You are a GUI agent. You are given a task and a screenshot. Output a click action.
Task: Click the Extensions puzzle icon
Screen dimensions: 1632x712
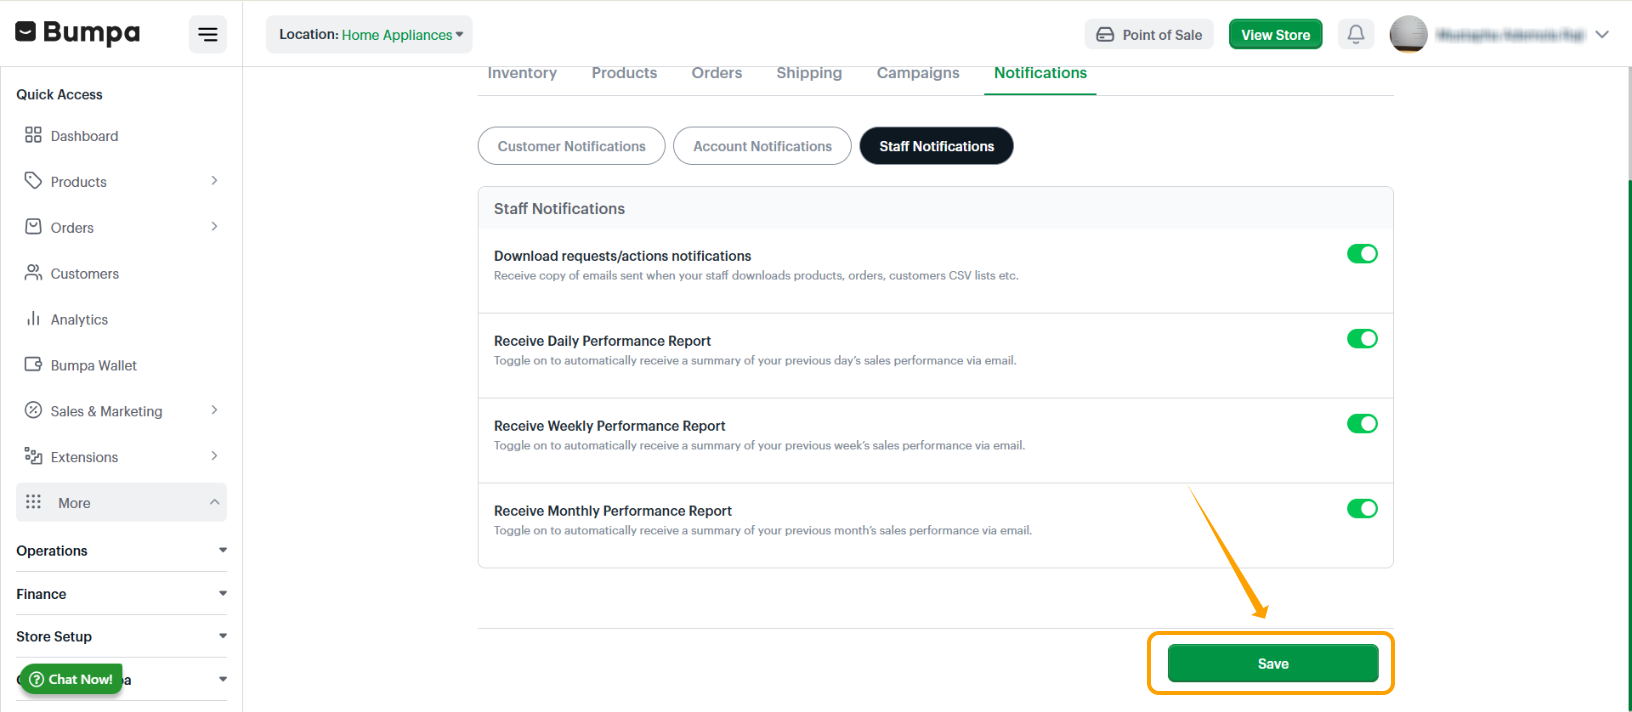(33, 457)
